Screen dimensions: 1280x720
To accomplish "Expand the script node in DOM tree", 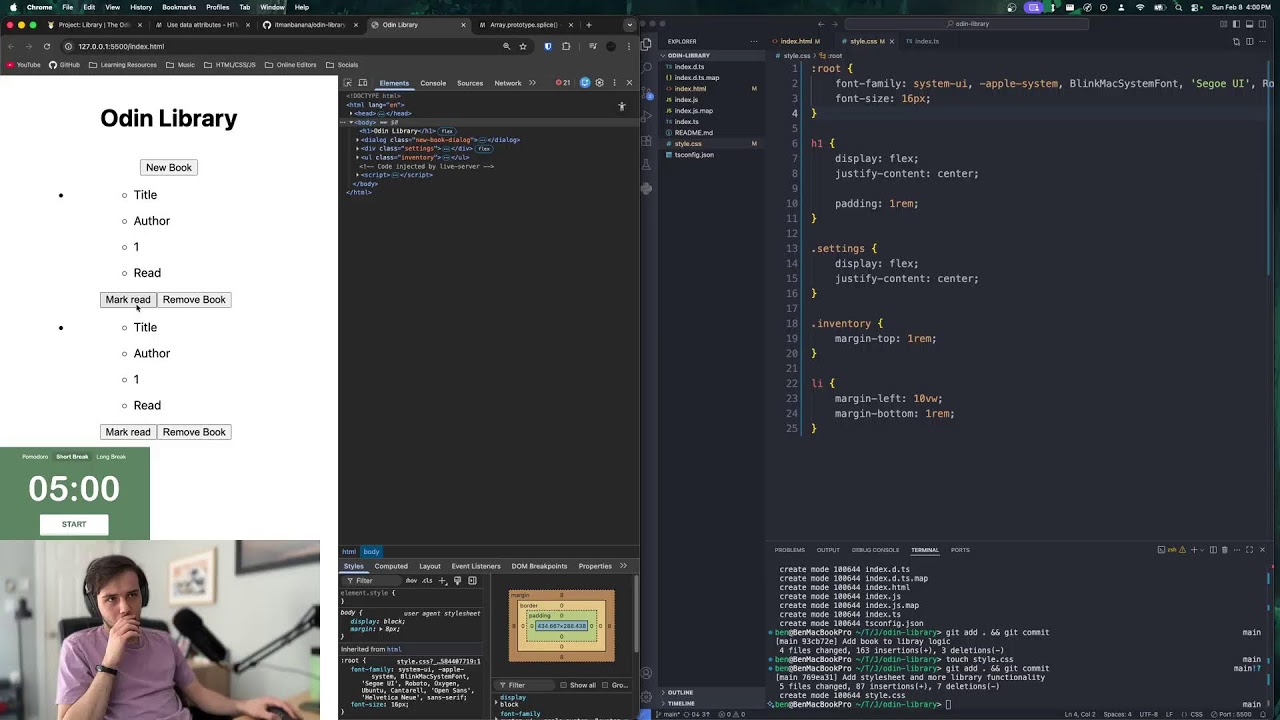I will pyautogui.click(x=358, y=175).
